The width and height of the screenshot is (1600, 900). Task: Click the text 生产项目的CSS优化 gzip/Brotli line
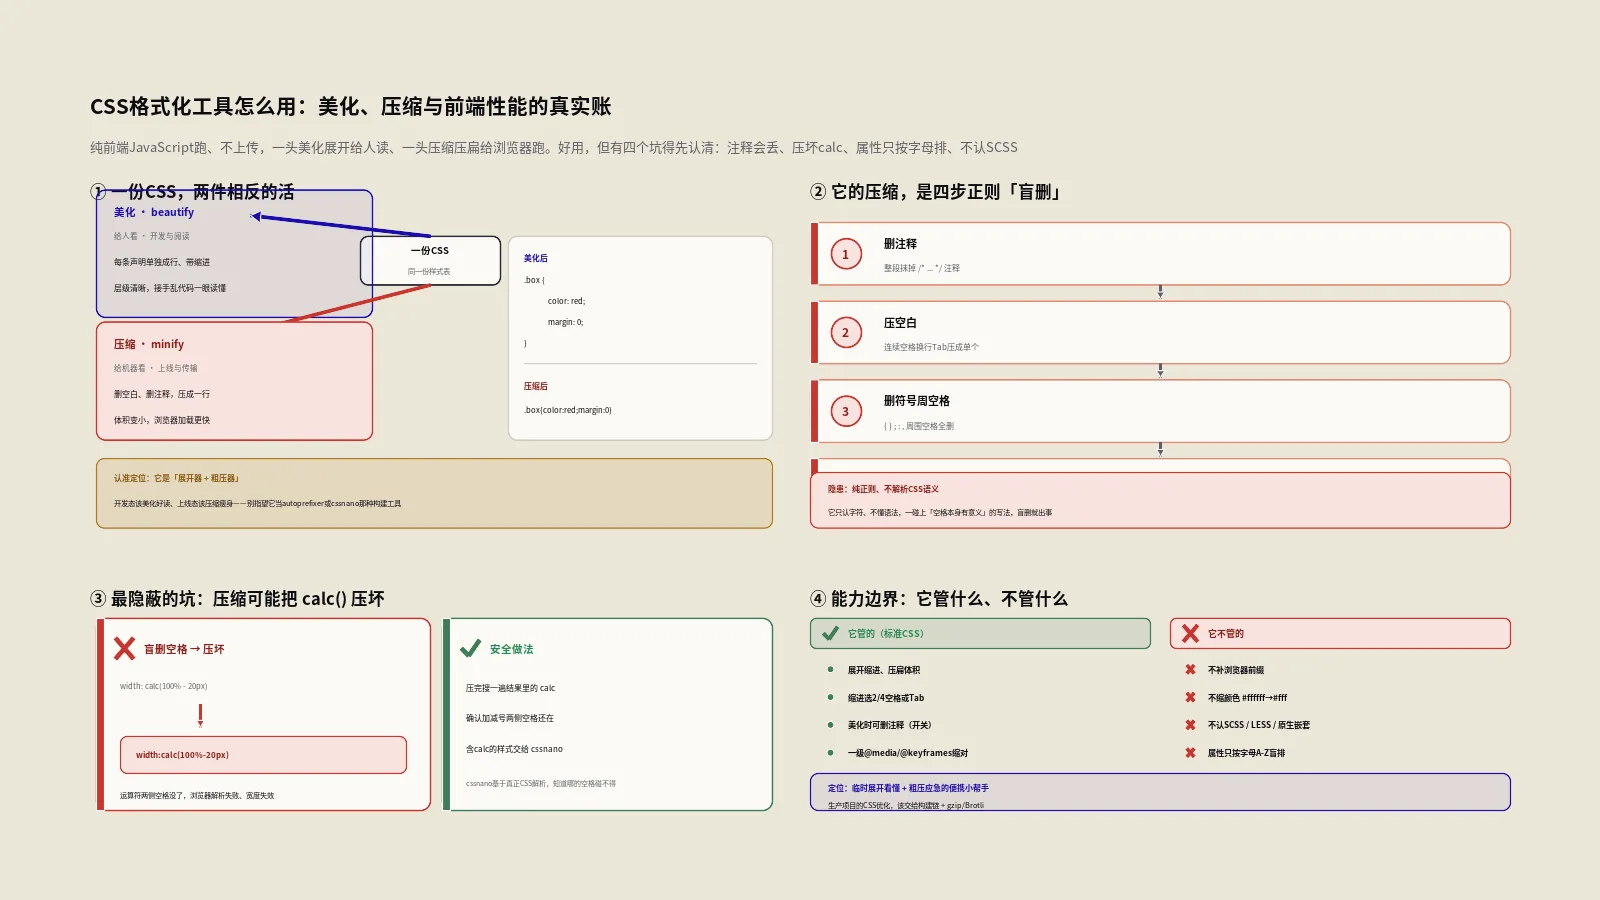906,805
